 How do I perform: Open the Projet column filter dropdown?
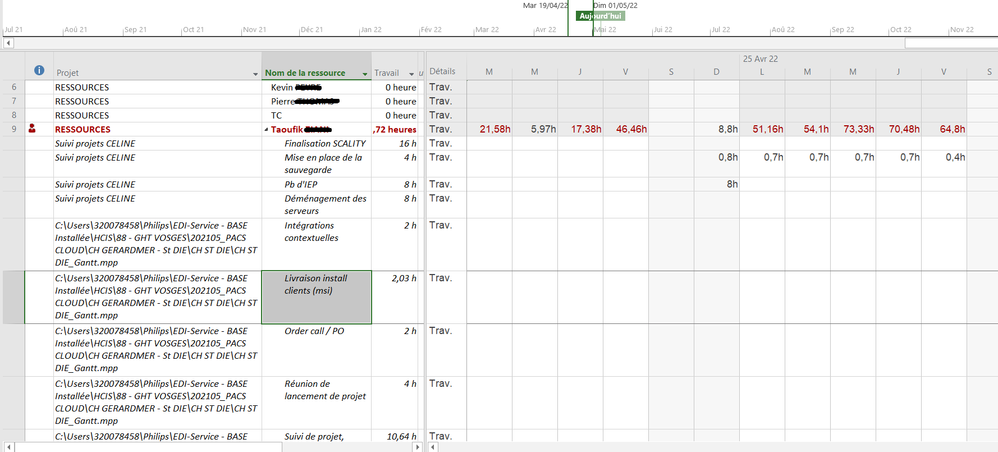[255, 74]
